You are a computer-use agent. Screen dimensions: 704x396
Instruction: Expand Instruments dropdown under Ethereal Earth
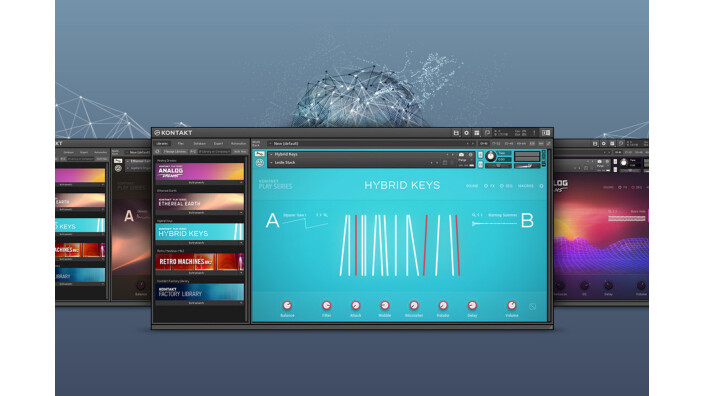pyautogui.click(x=199, y=213)
